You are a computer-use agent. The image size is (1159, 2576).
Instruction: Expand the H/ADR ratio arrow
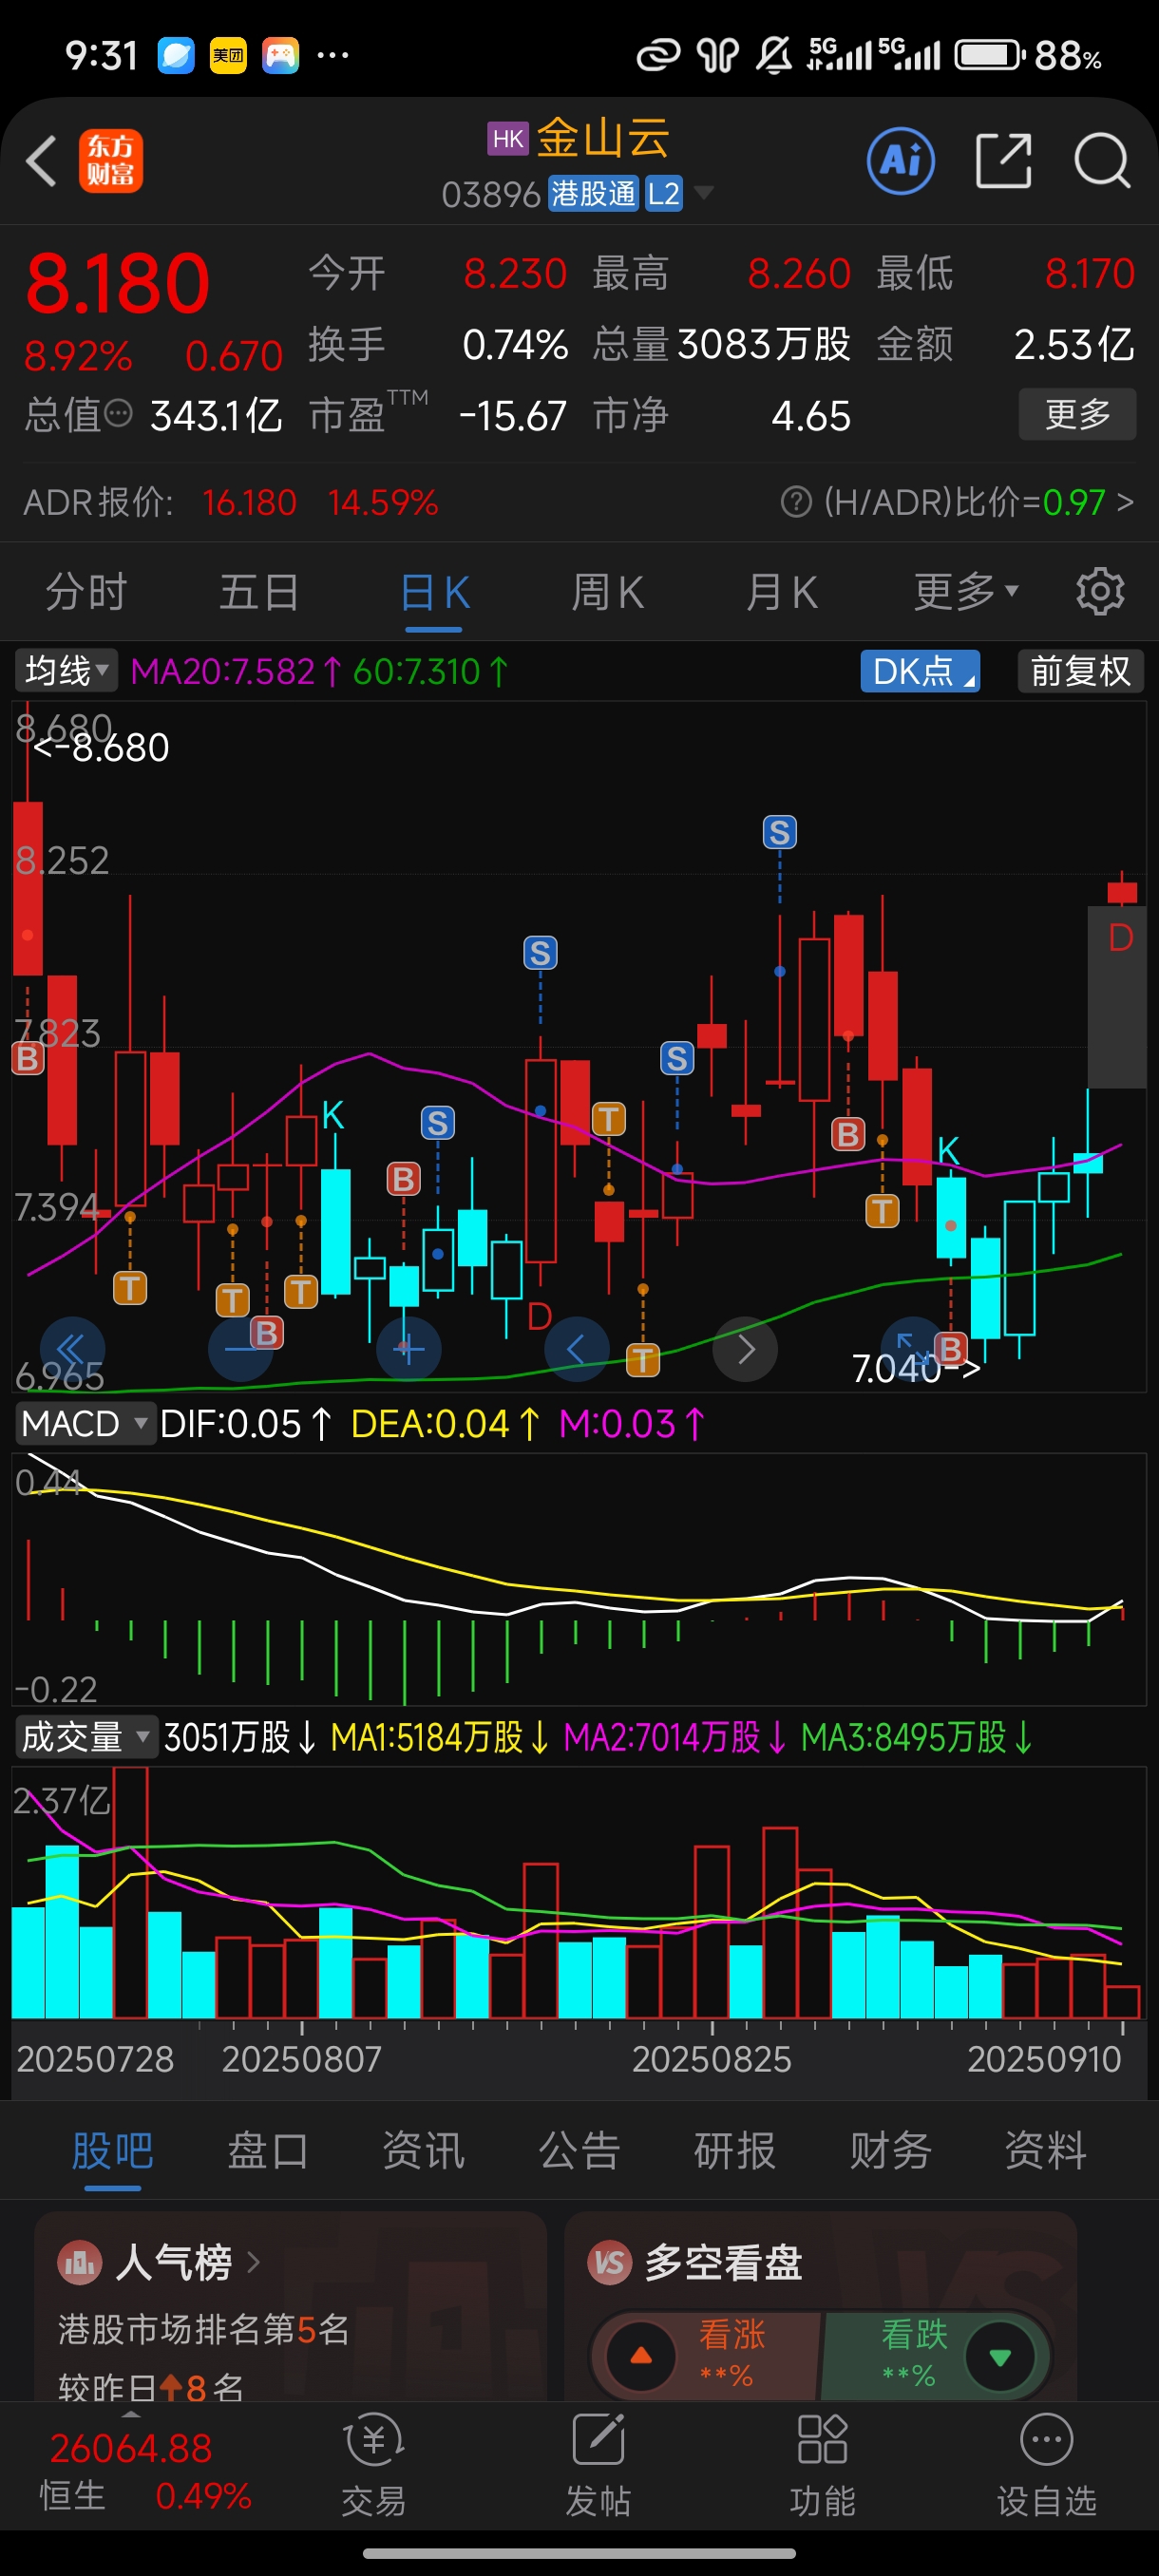click(1125, 501)
